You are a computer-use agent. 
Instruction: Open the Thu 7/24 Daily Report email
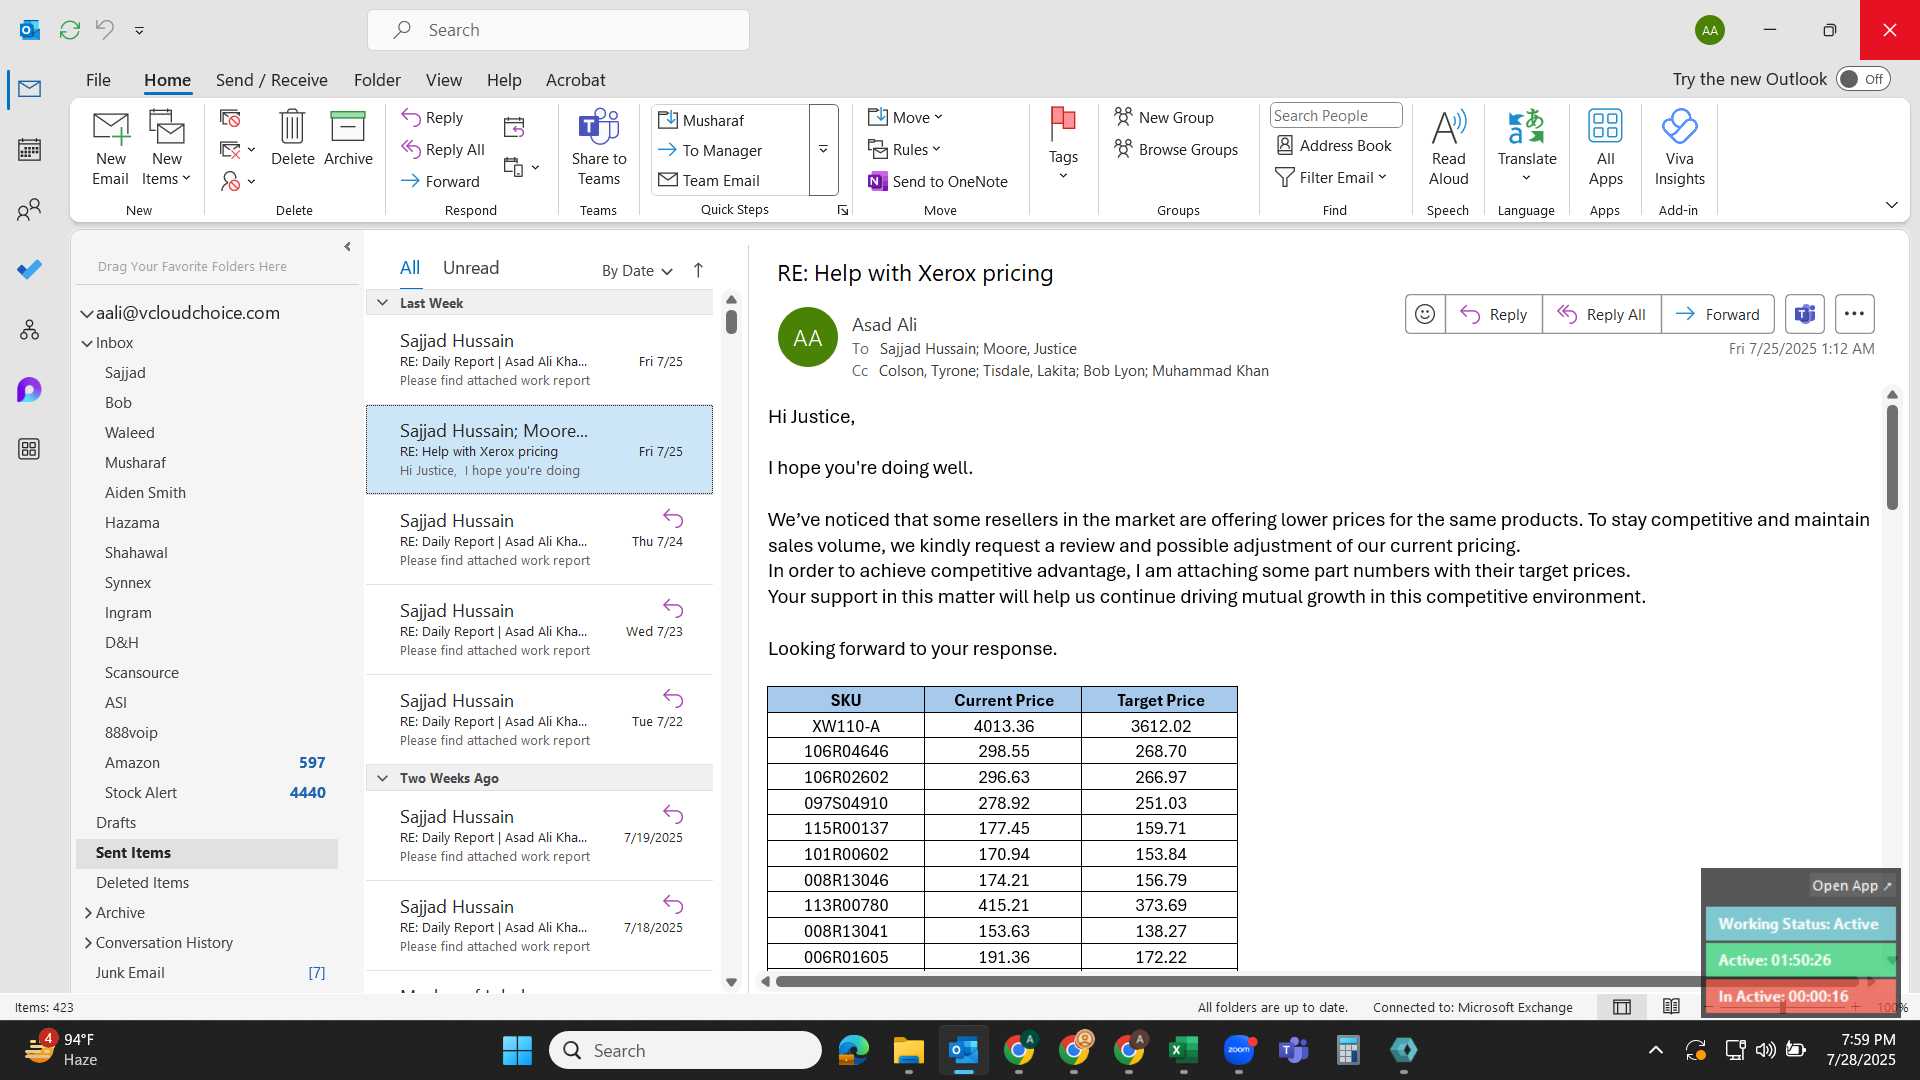(539, 540)
